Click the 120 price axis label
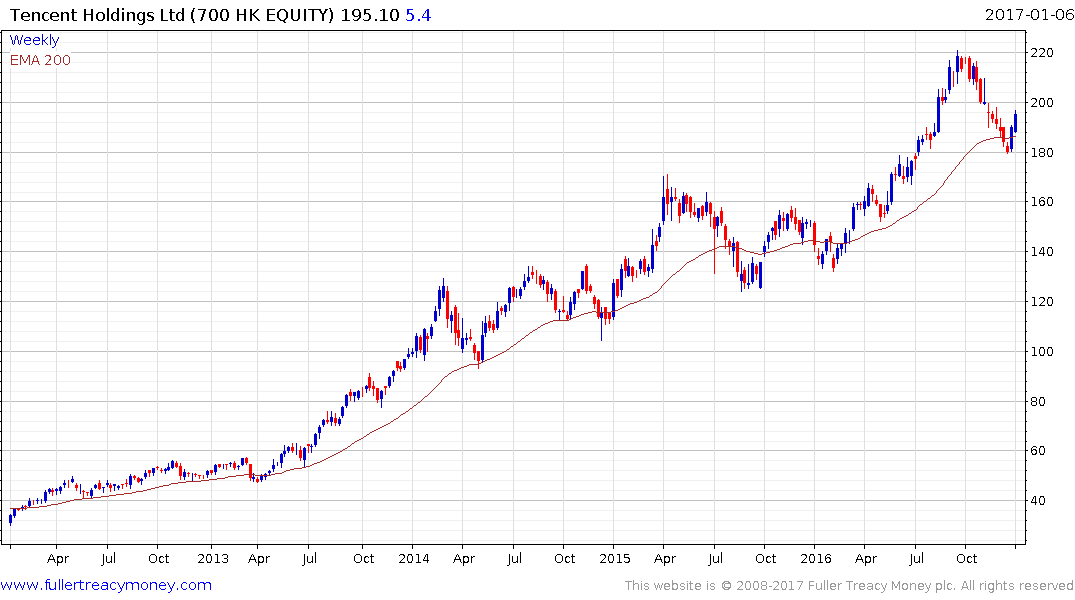The image size is (1075, 600). tap(1041, 302)
